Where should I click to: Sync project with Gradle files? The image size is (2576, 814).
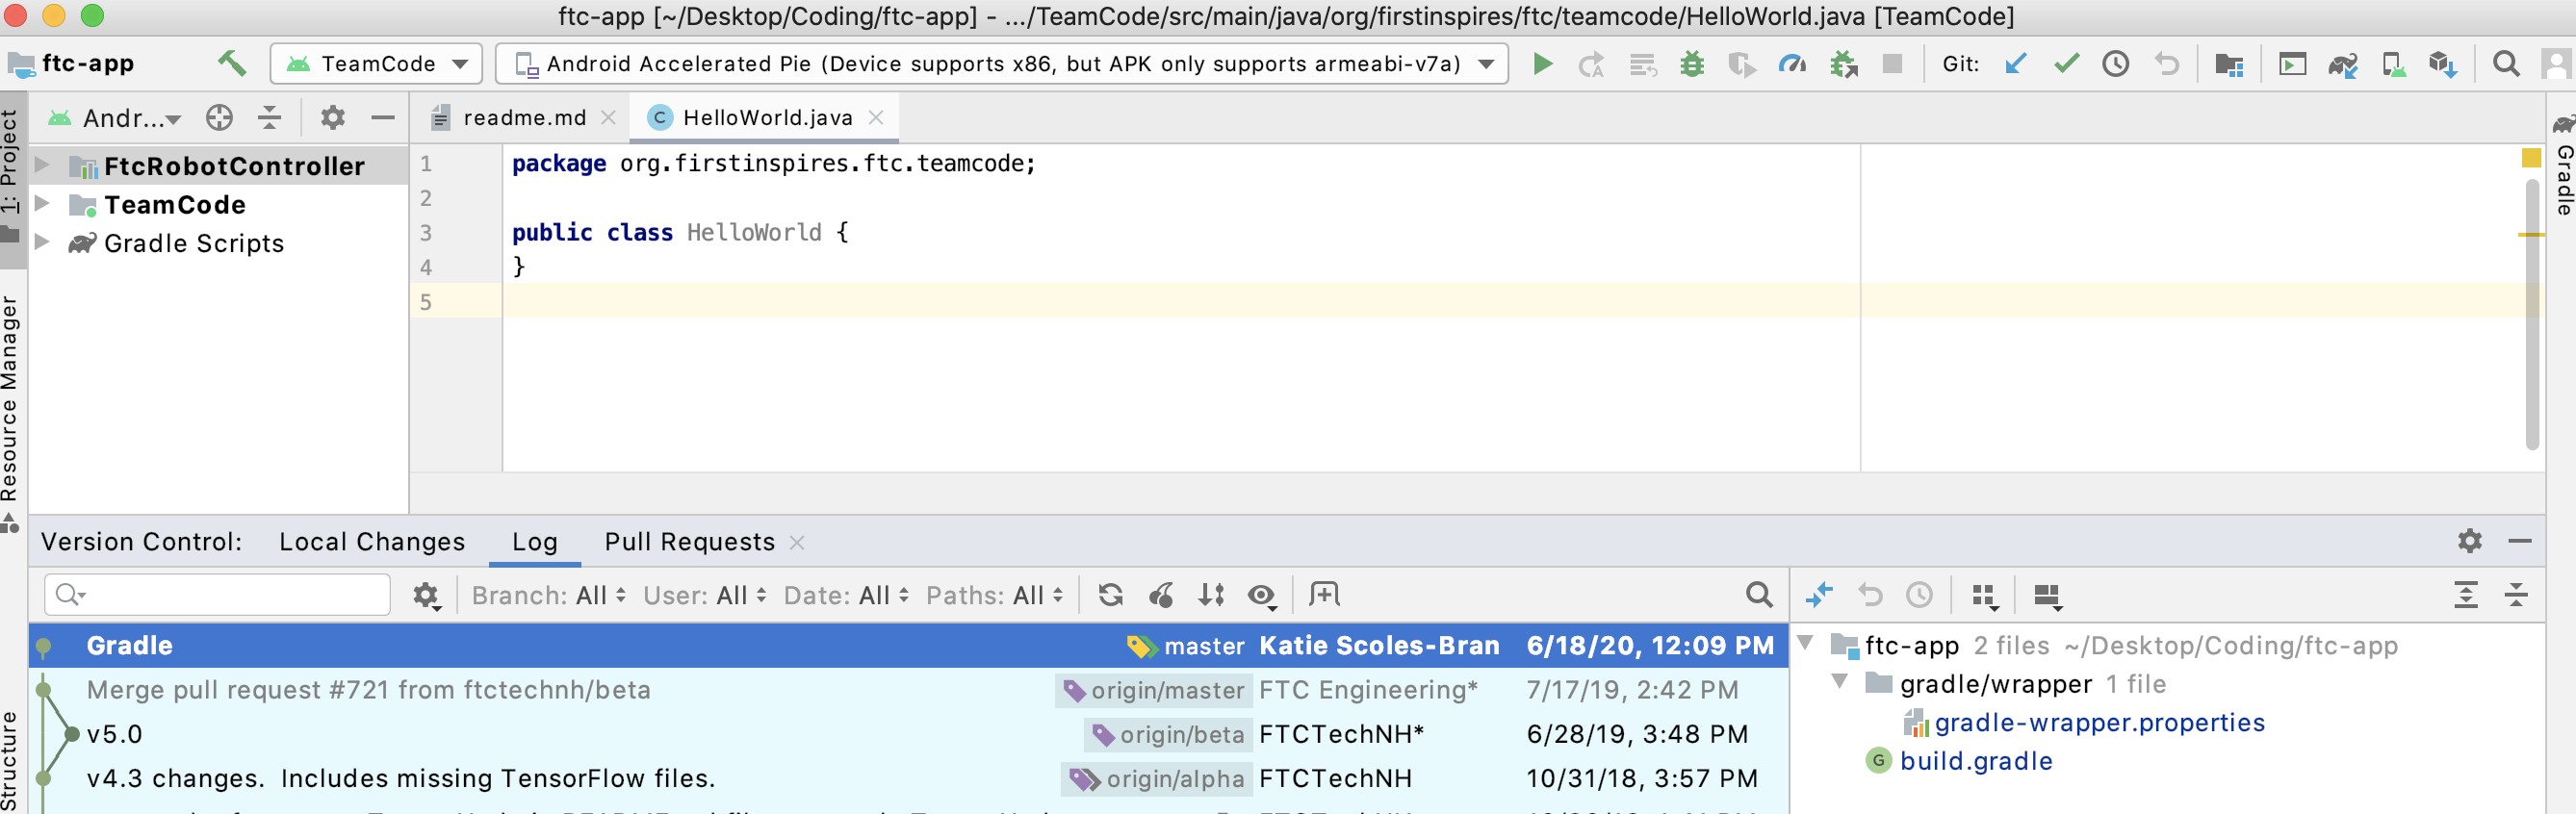(2342, 64)
